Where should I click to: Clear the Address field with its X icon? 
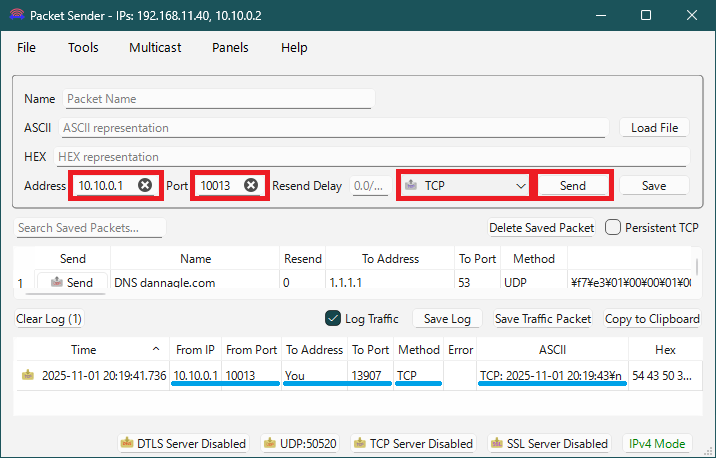tap(145, 185)
